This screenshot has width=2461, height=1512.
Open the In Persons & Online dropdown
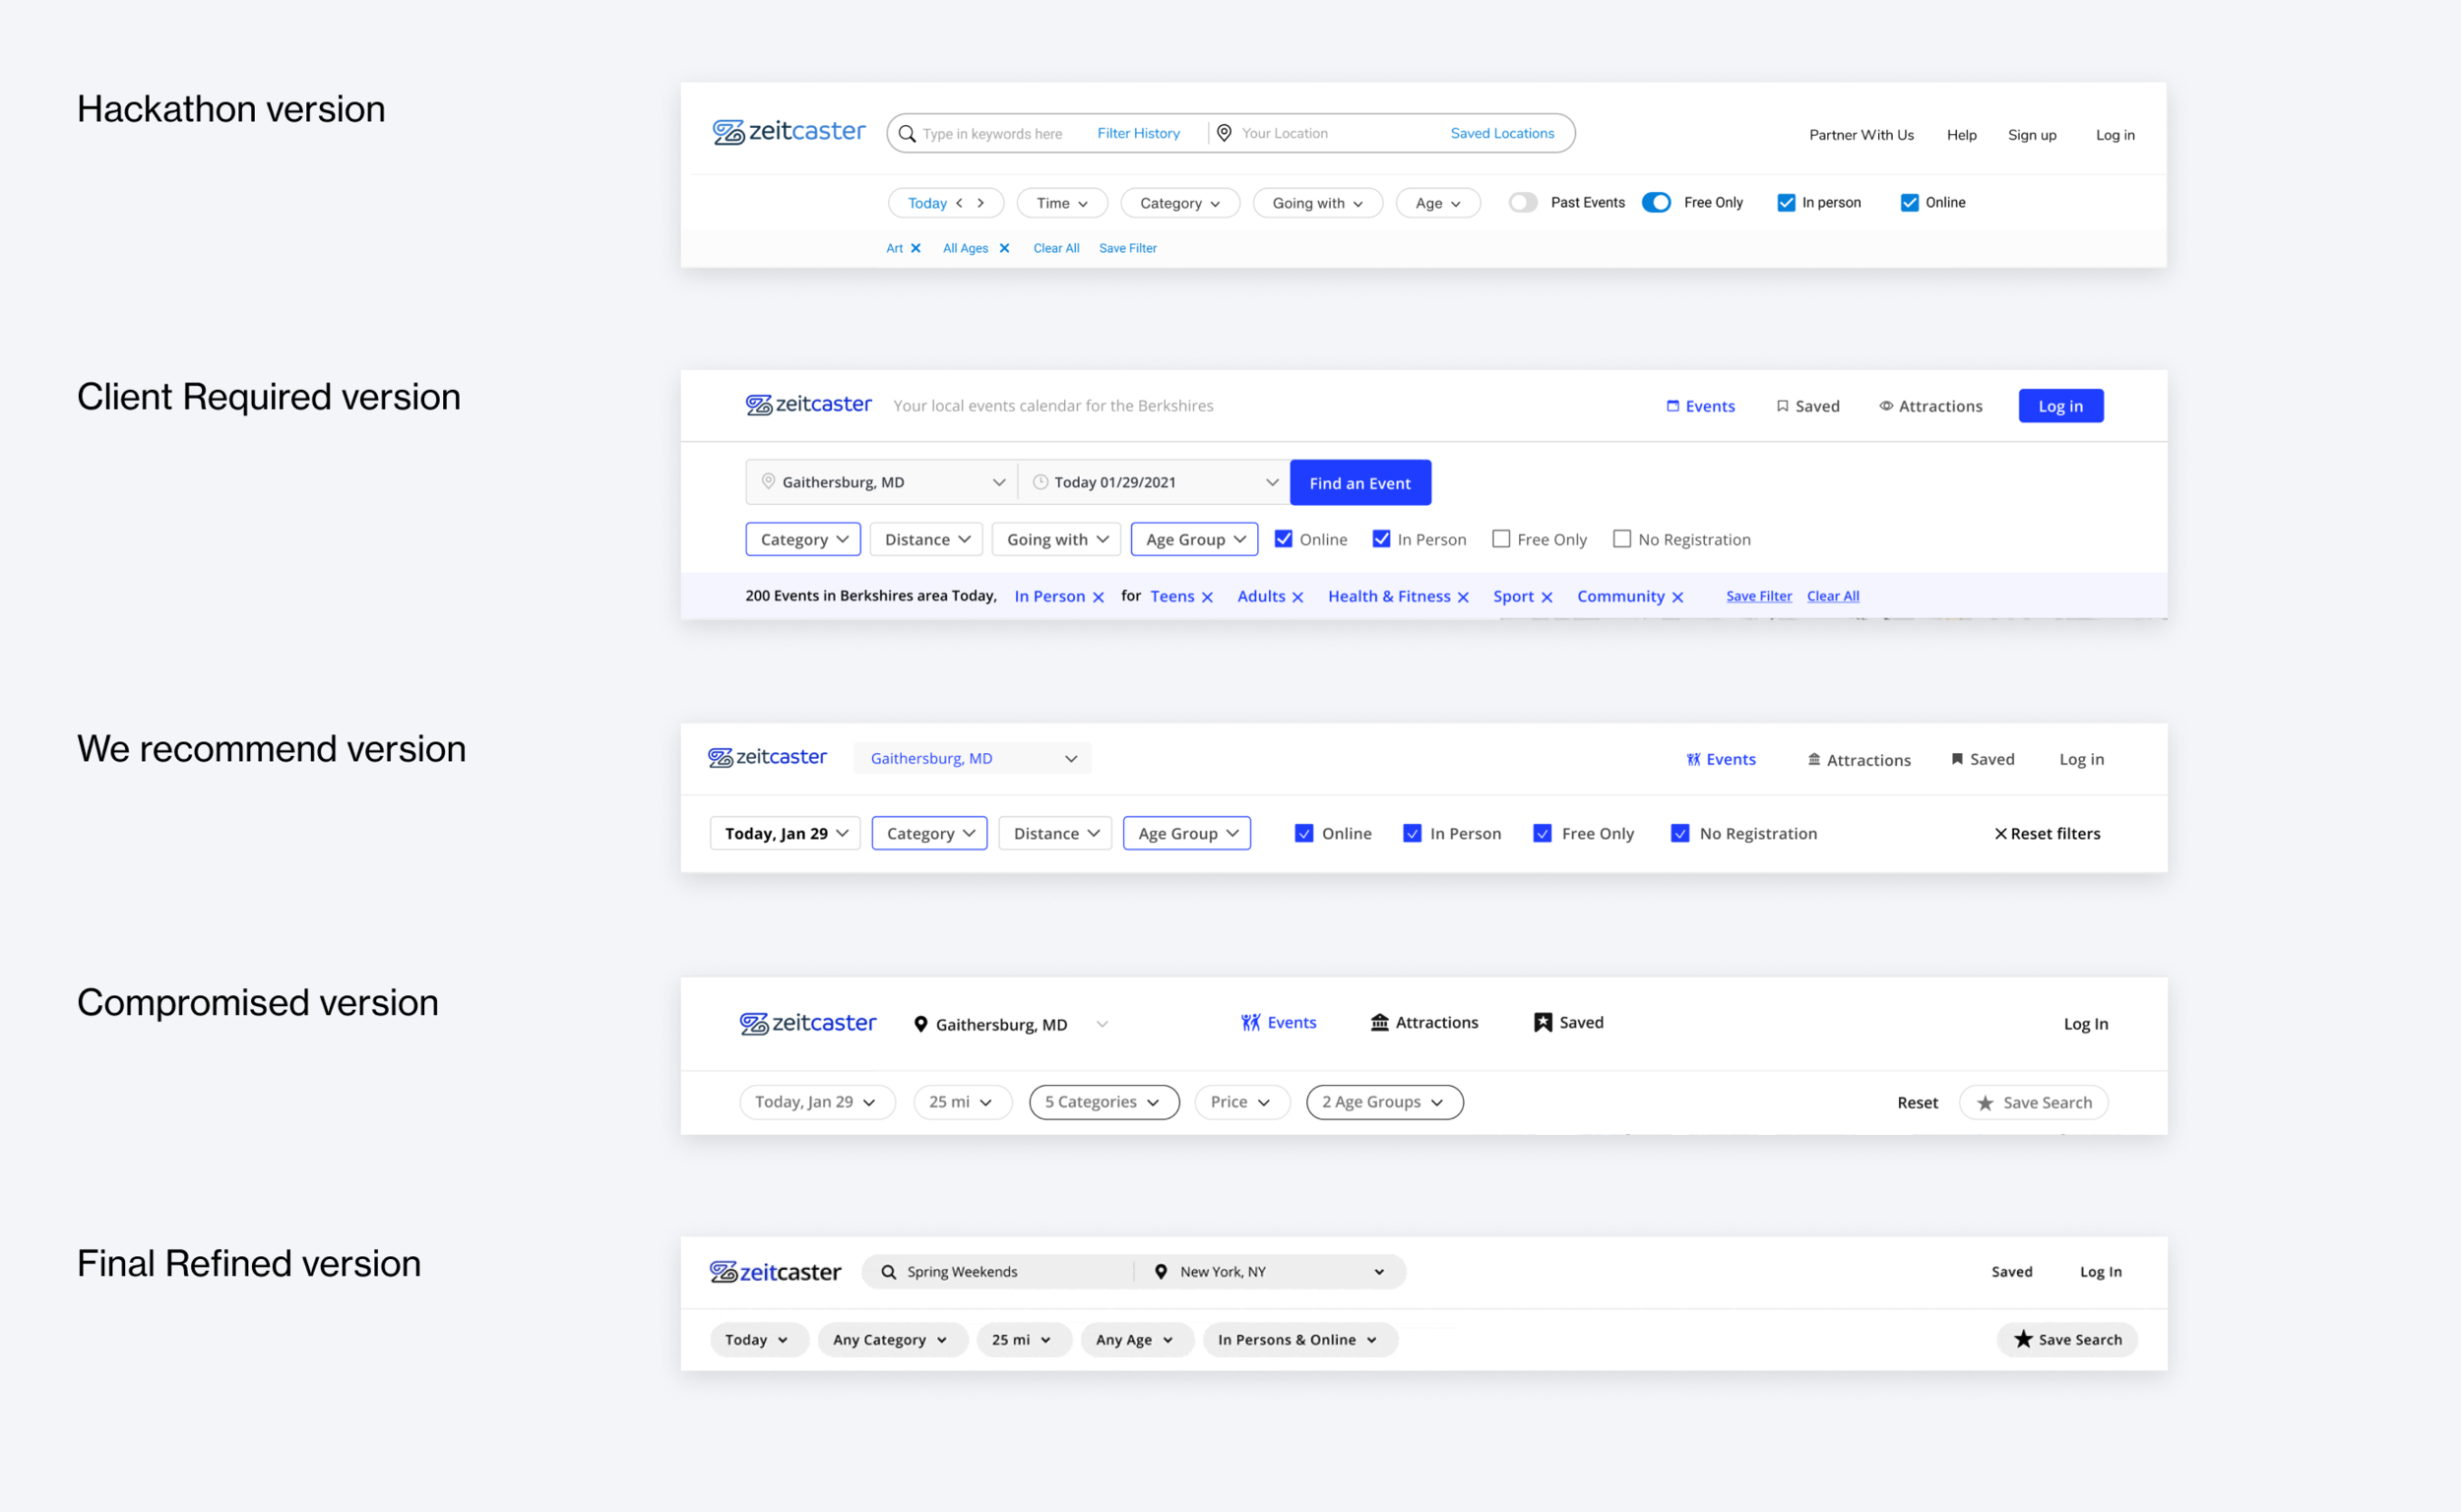[1300, 1340]
